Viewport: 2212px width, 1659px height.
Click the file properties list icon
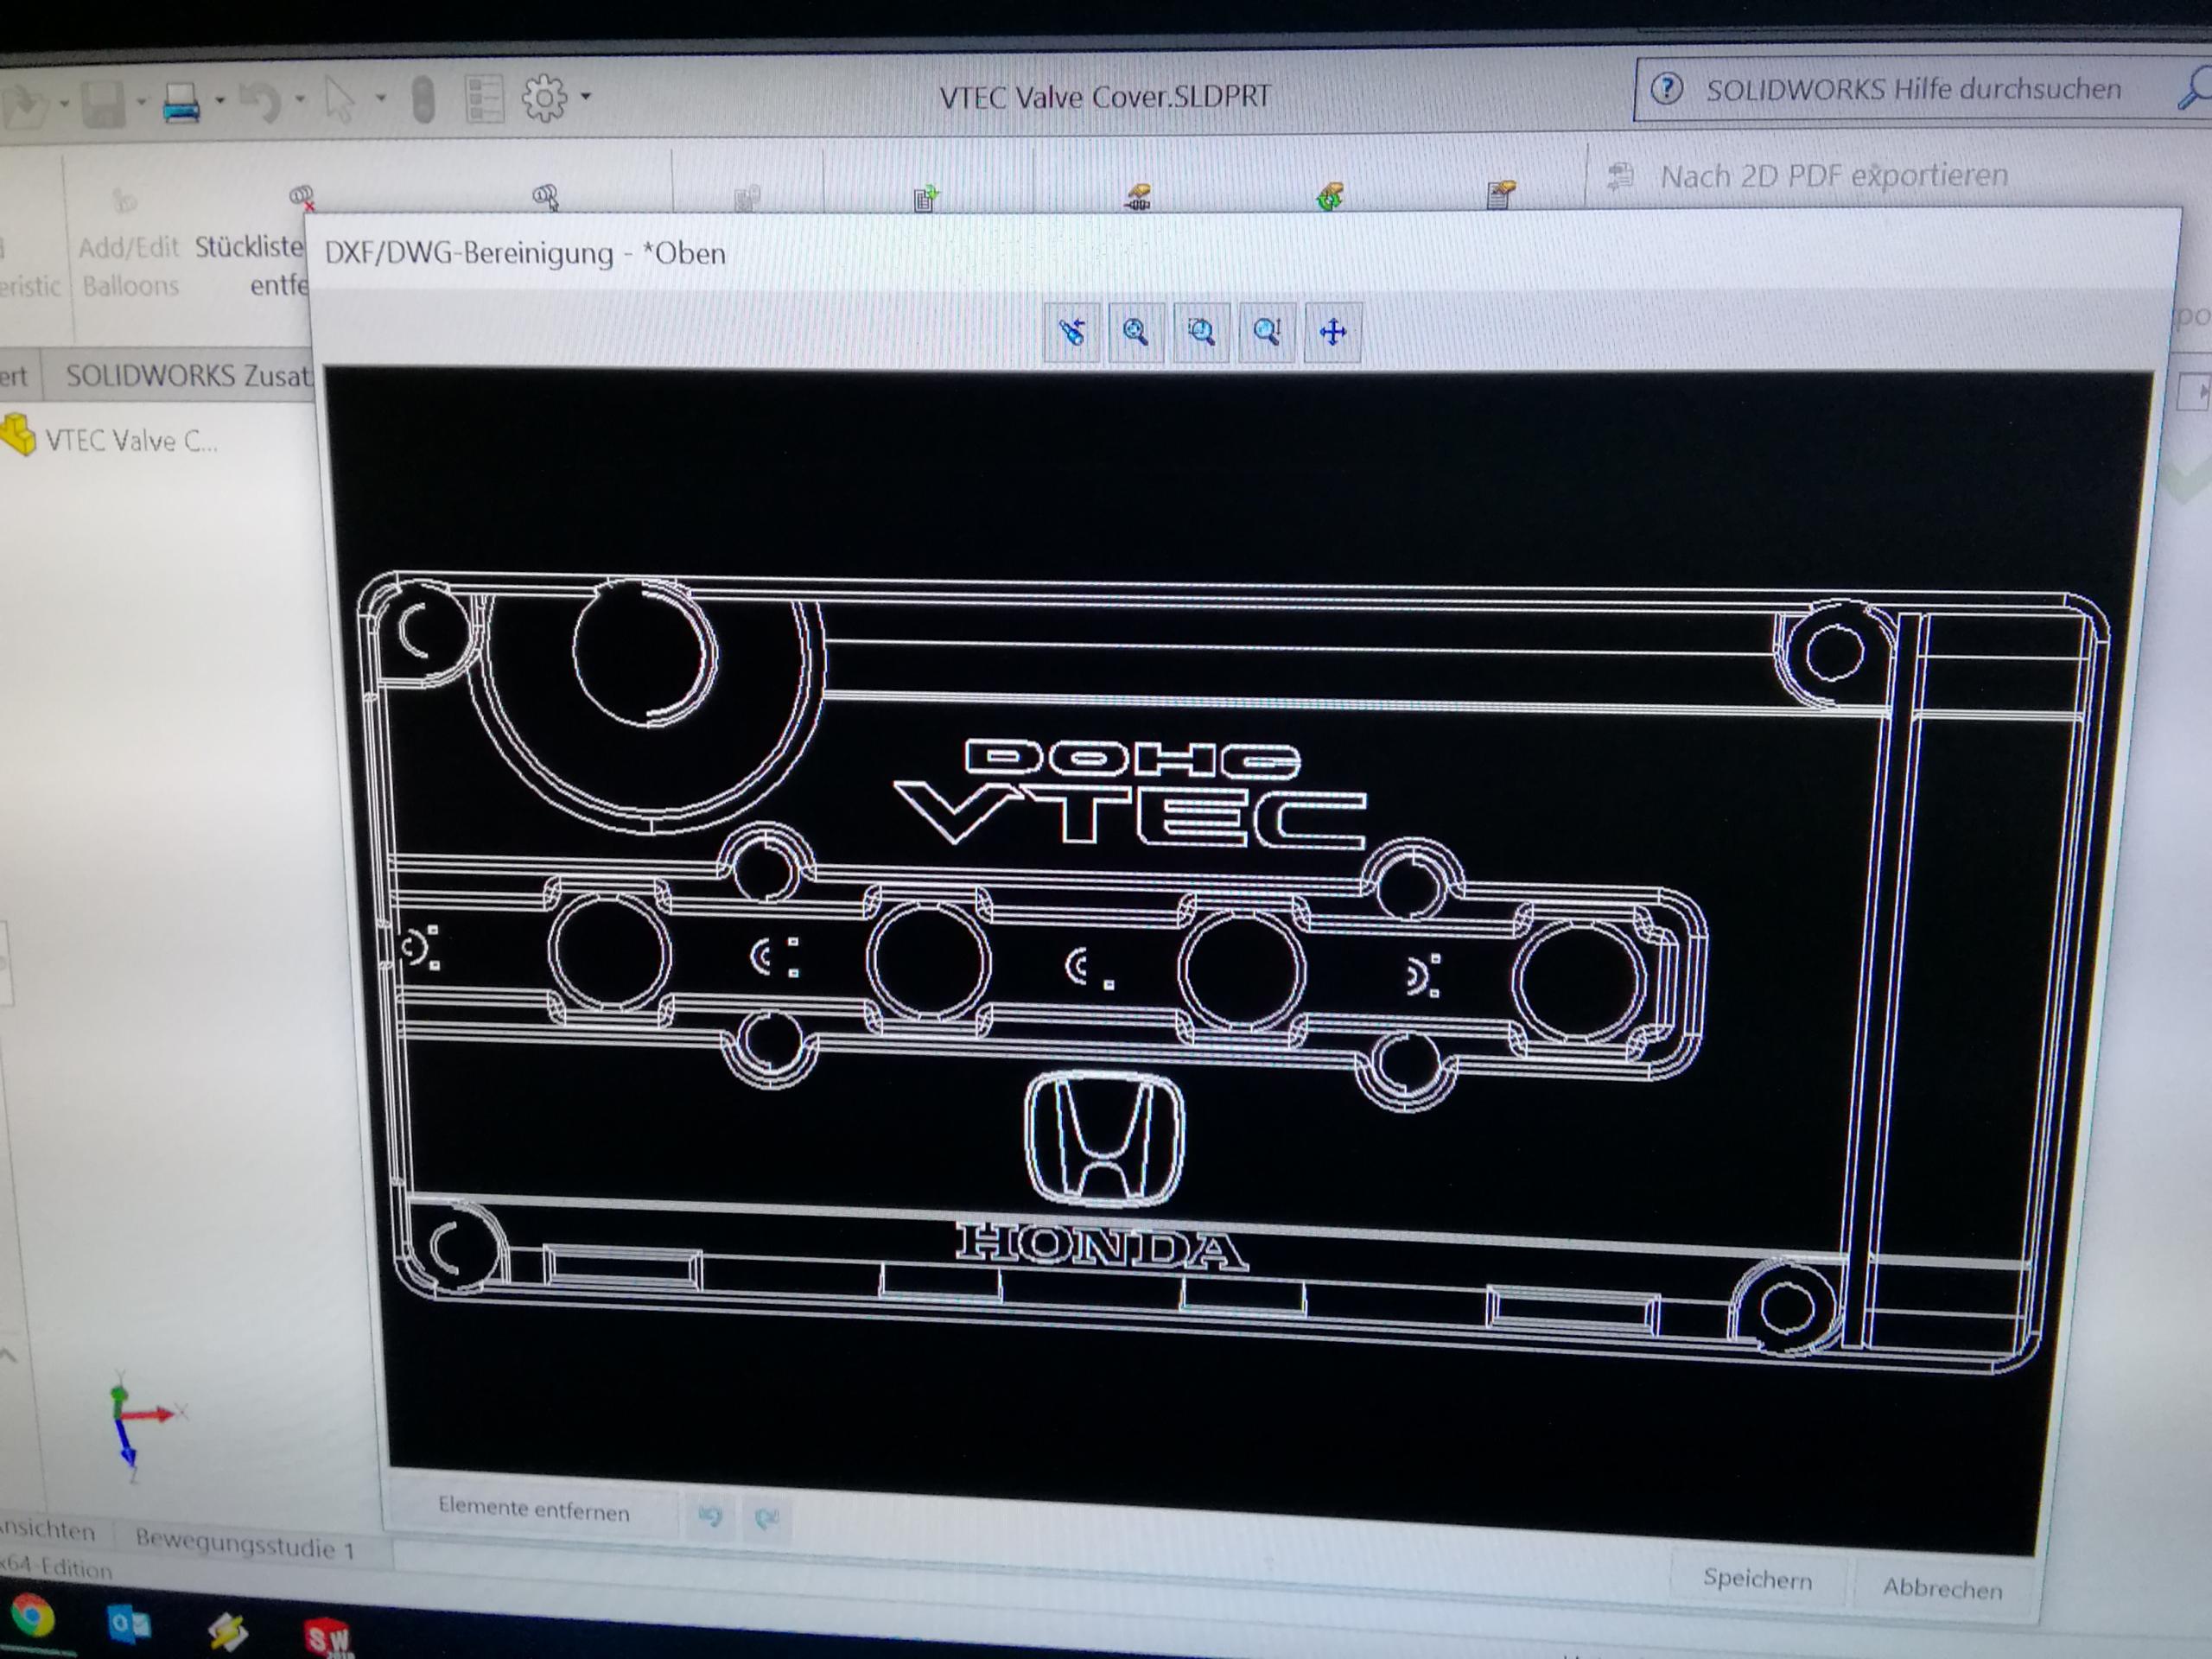click(x=484, y=99)
